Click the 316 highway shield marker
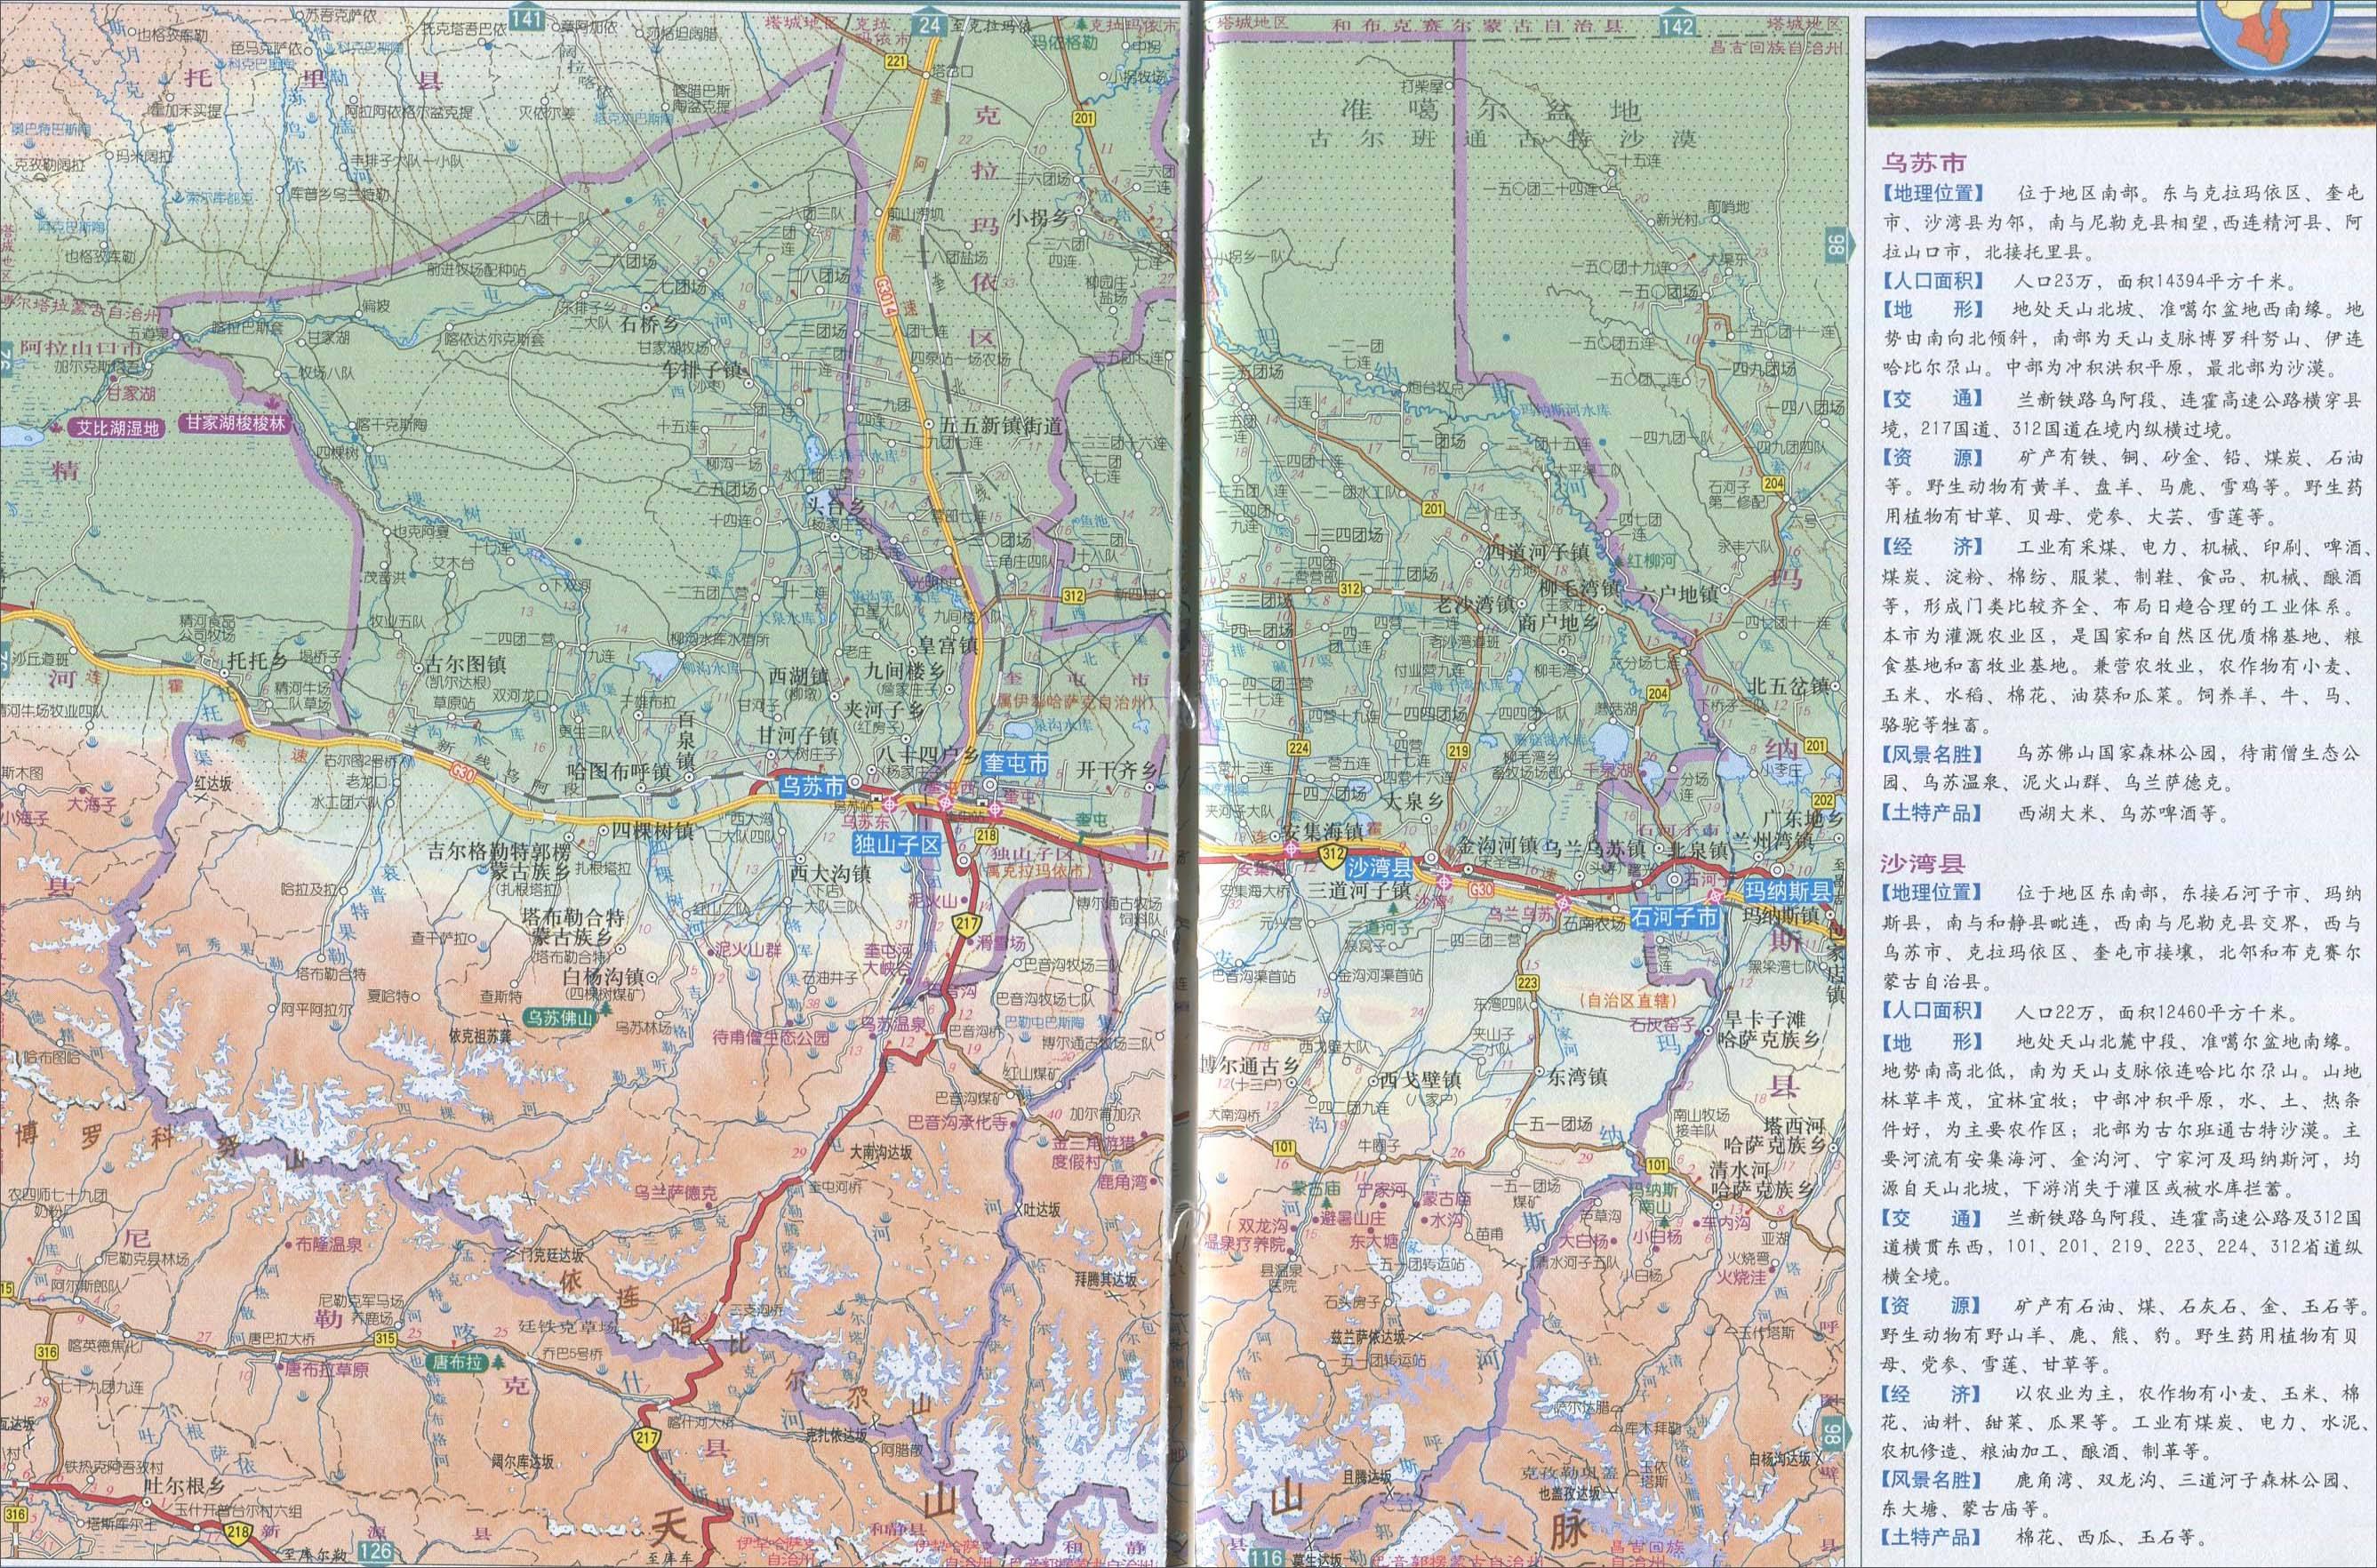Image resolution: width=2377 pixels, height=1568 pixels. (x=46, y=1353)
